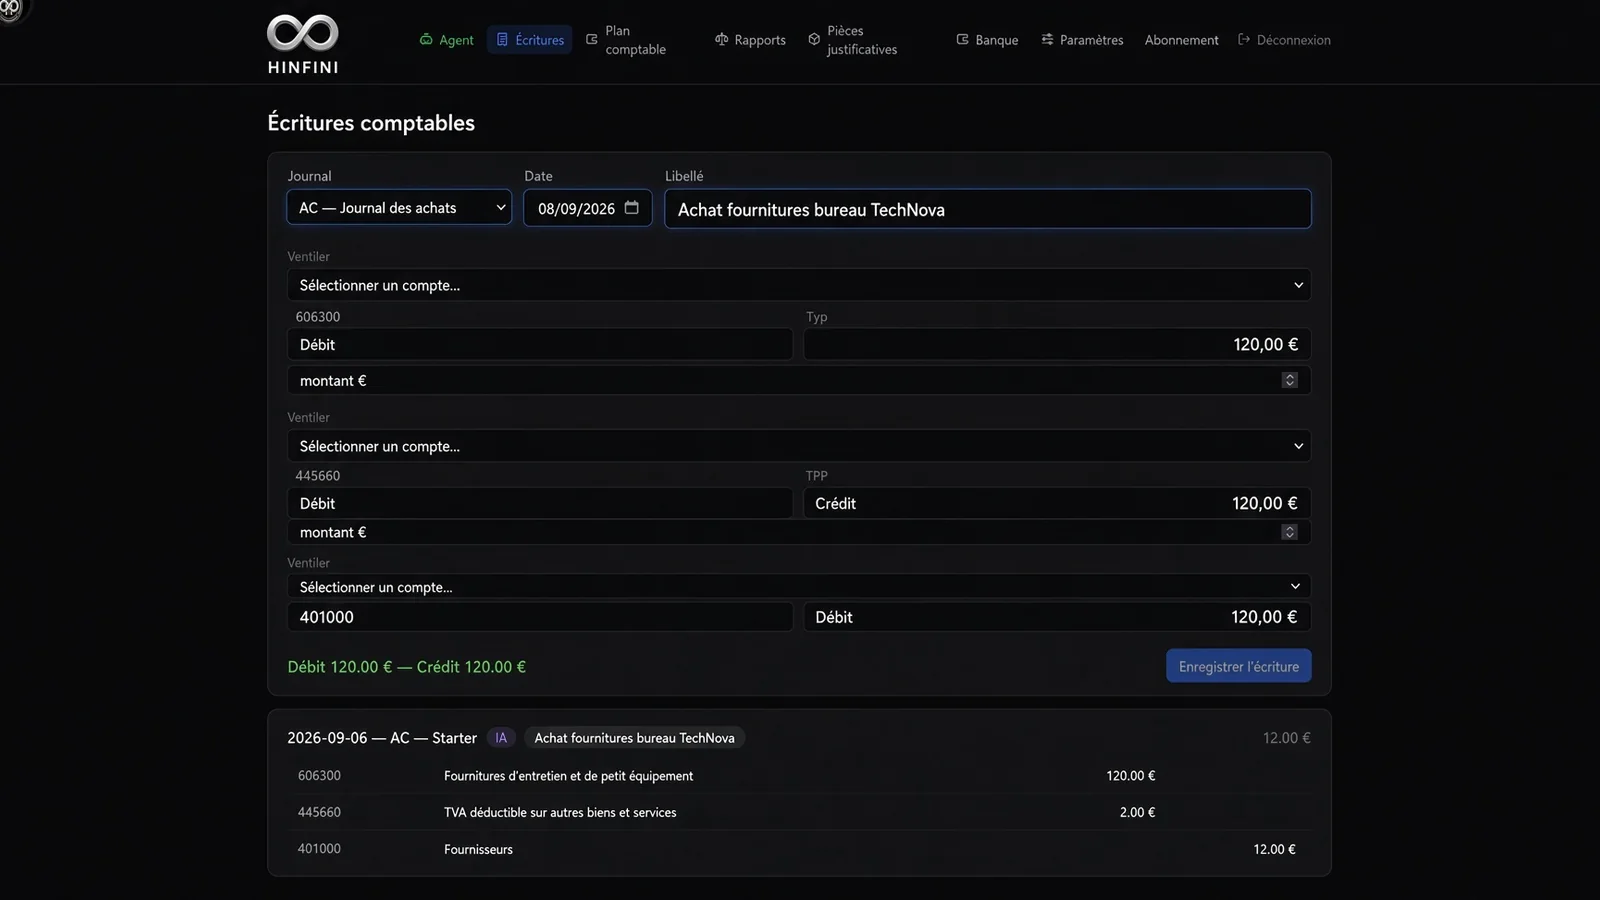Expand account selector above 606300
Screen dimensions: 1600x900
point(799,285)
